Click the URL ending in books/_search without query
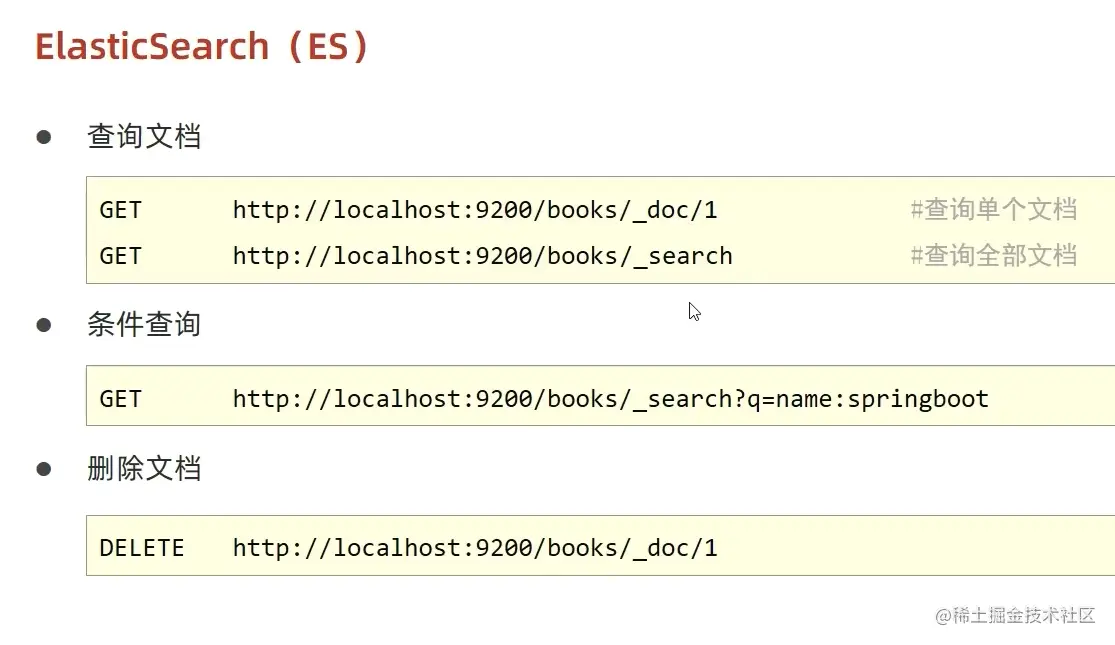 (x=482, y=256)
